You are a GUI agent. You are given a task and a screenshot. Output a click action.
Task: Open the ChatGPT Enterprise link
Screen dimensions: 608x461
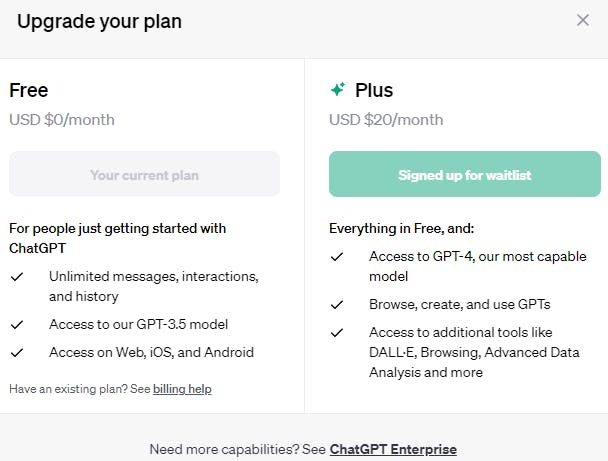tap(393, 449)
